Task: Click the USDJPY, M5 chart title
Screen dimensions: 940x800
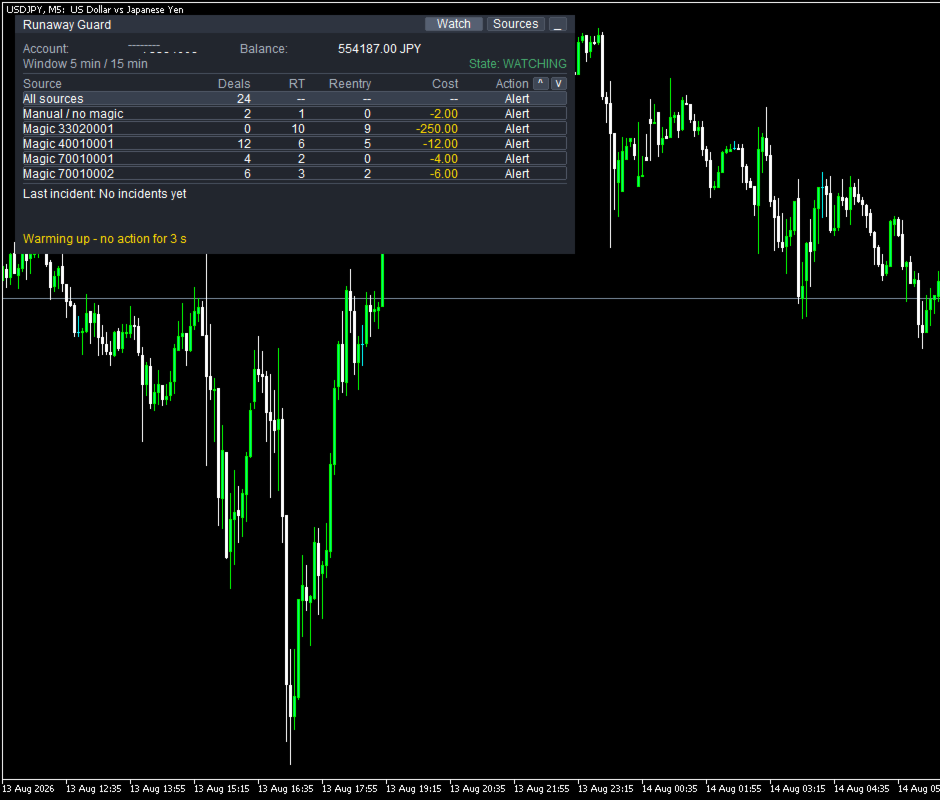Action: click(x=95, y=10)
